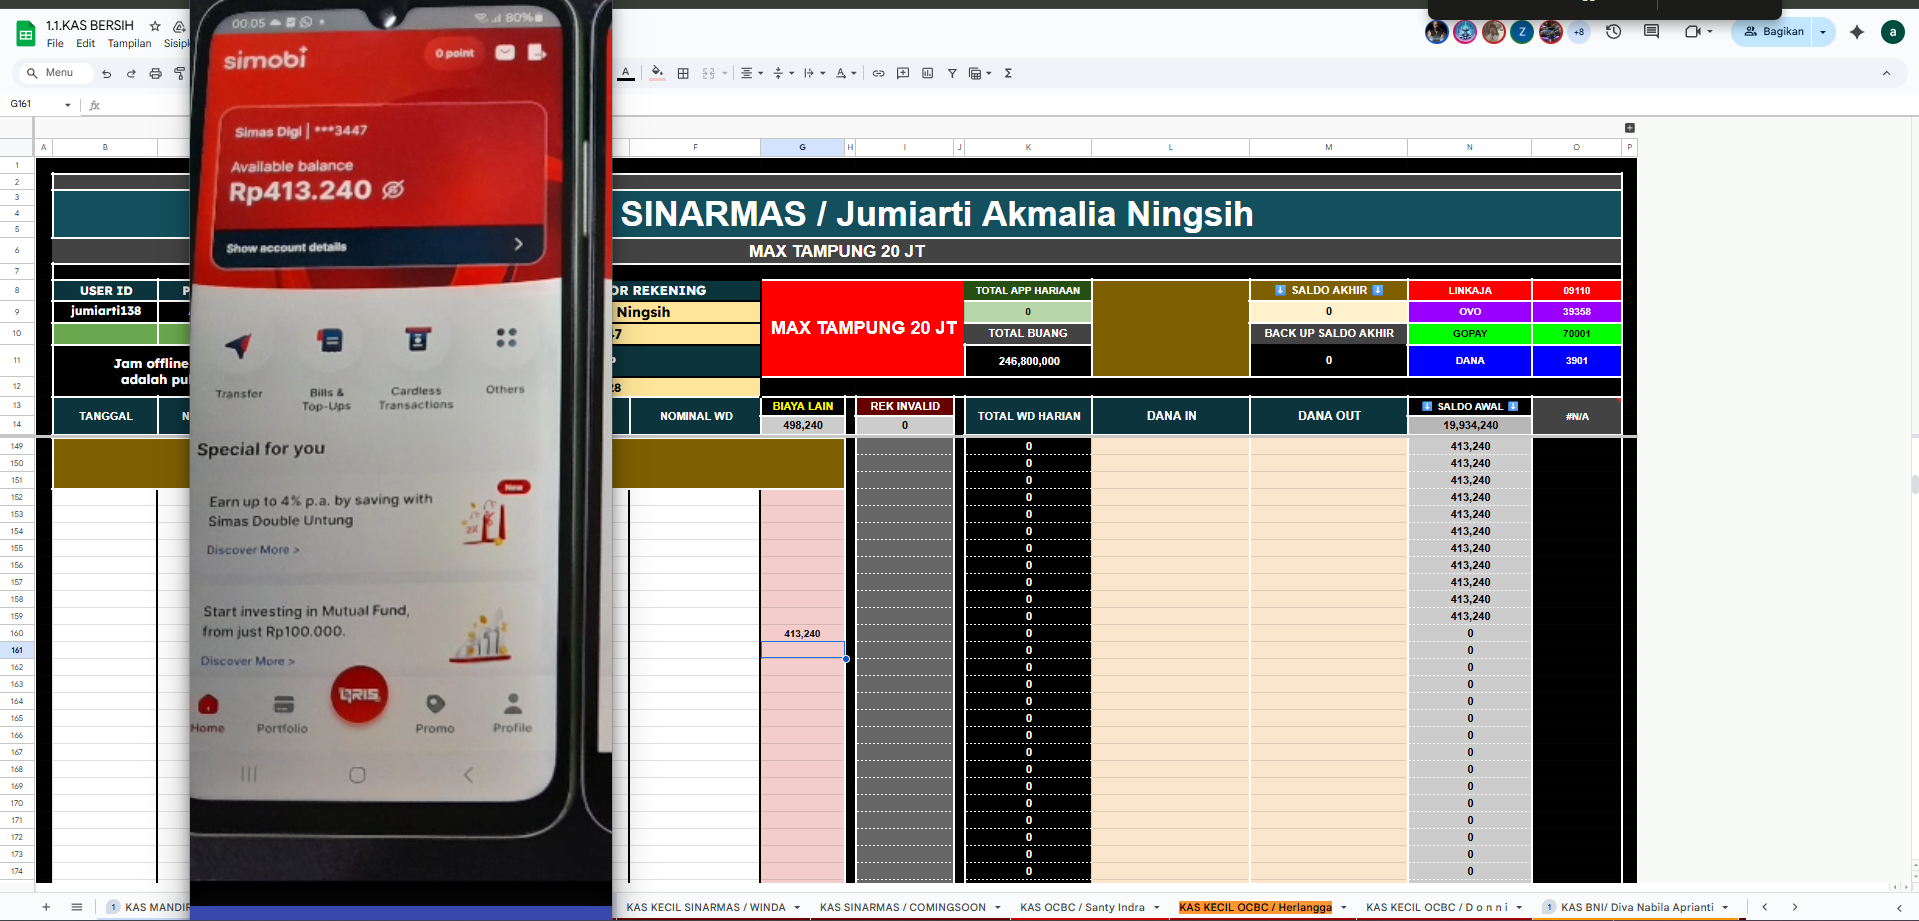Show the +8 more collaborators
This screenshot has height=921, width=1919.
[x=1579, y=32]
